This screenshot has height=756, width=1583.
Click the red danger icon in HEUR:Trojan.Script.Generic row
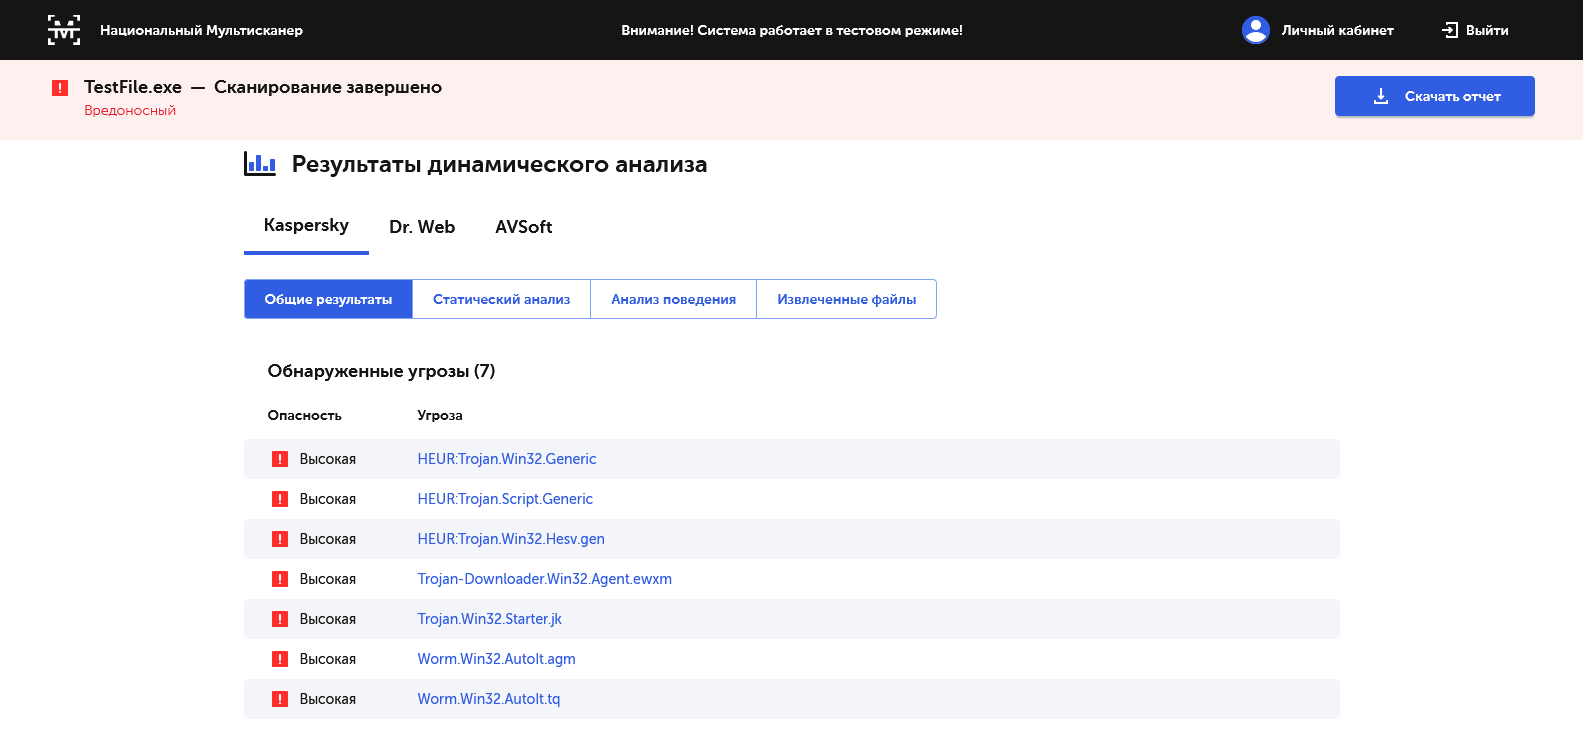coord(280,499)
